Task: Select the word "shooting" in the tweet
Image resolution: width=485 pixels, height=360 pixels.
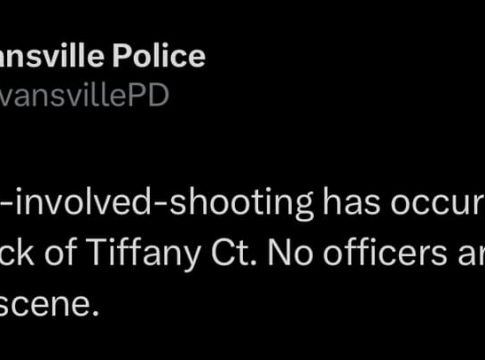Action: point(241,203)
